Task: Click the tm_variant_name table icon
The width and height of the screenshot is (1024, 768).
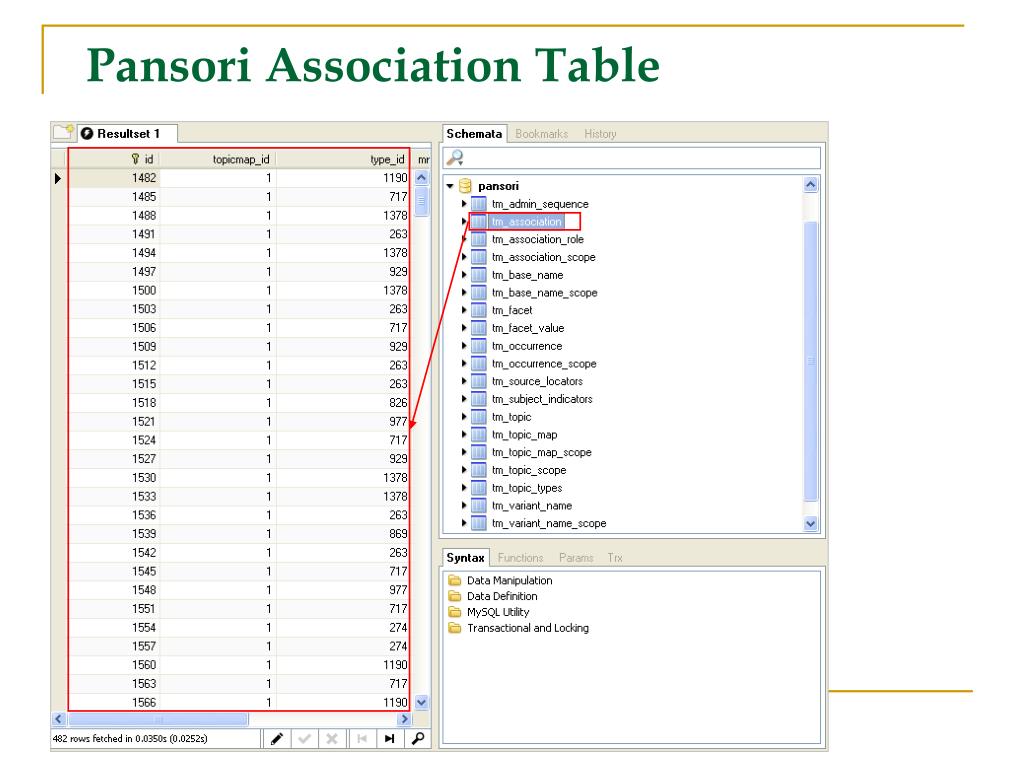Action: click(479, 505)
